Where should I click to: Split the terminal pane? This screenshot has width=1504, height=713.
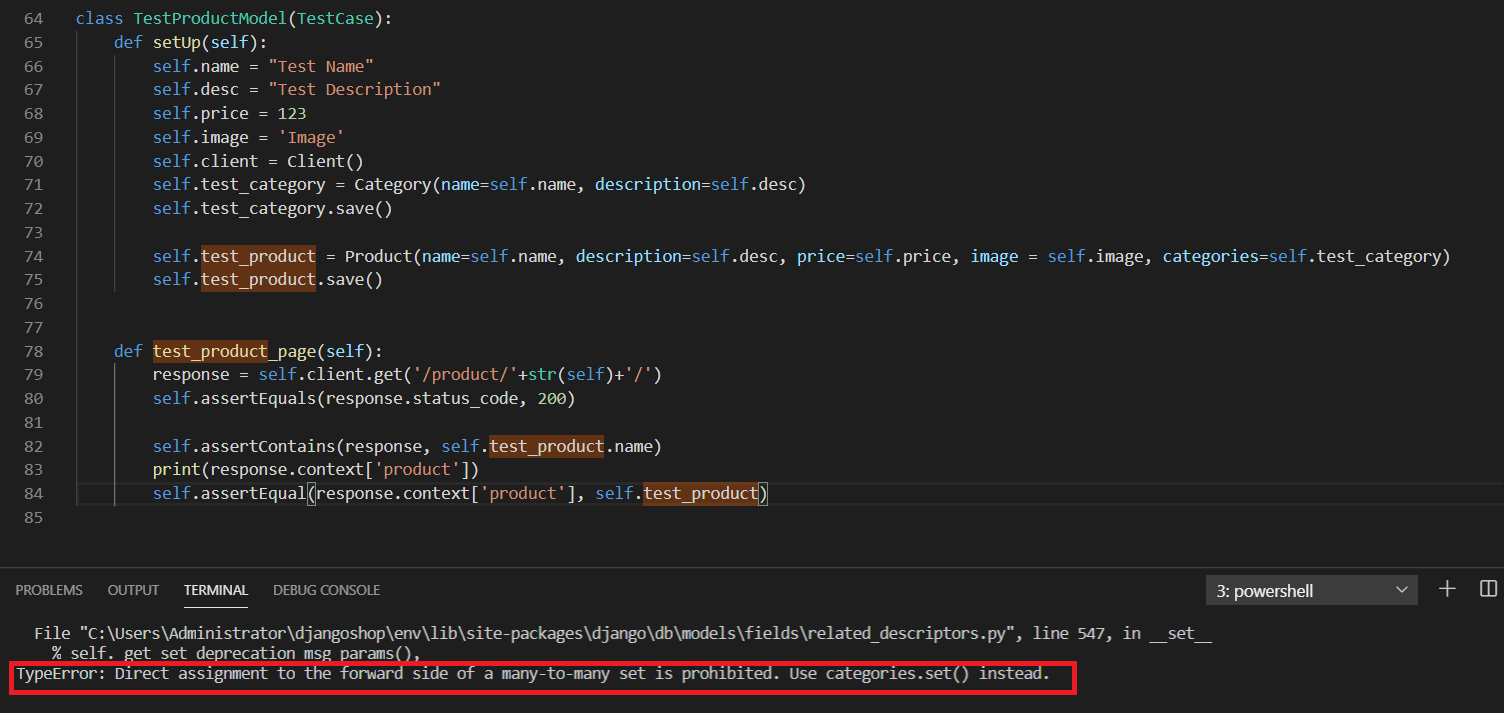coord(1488,589)
